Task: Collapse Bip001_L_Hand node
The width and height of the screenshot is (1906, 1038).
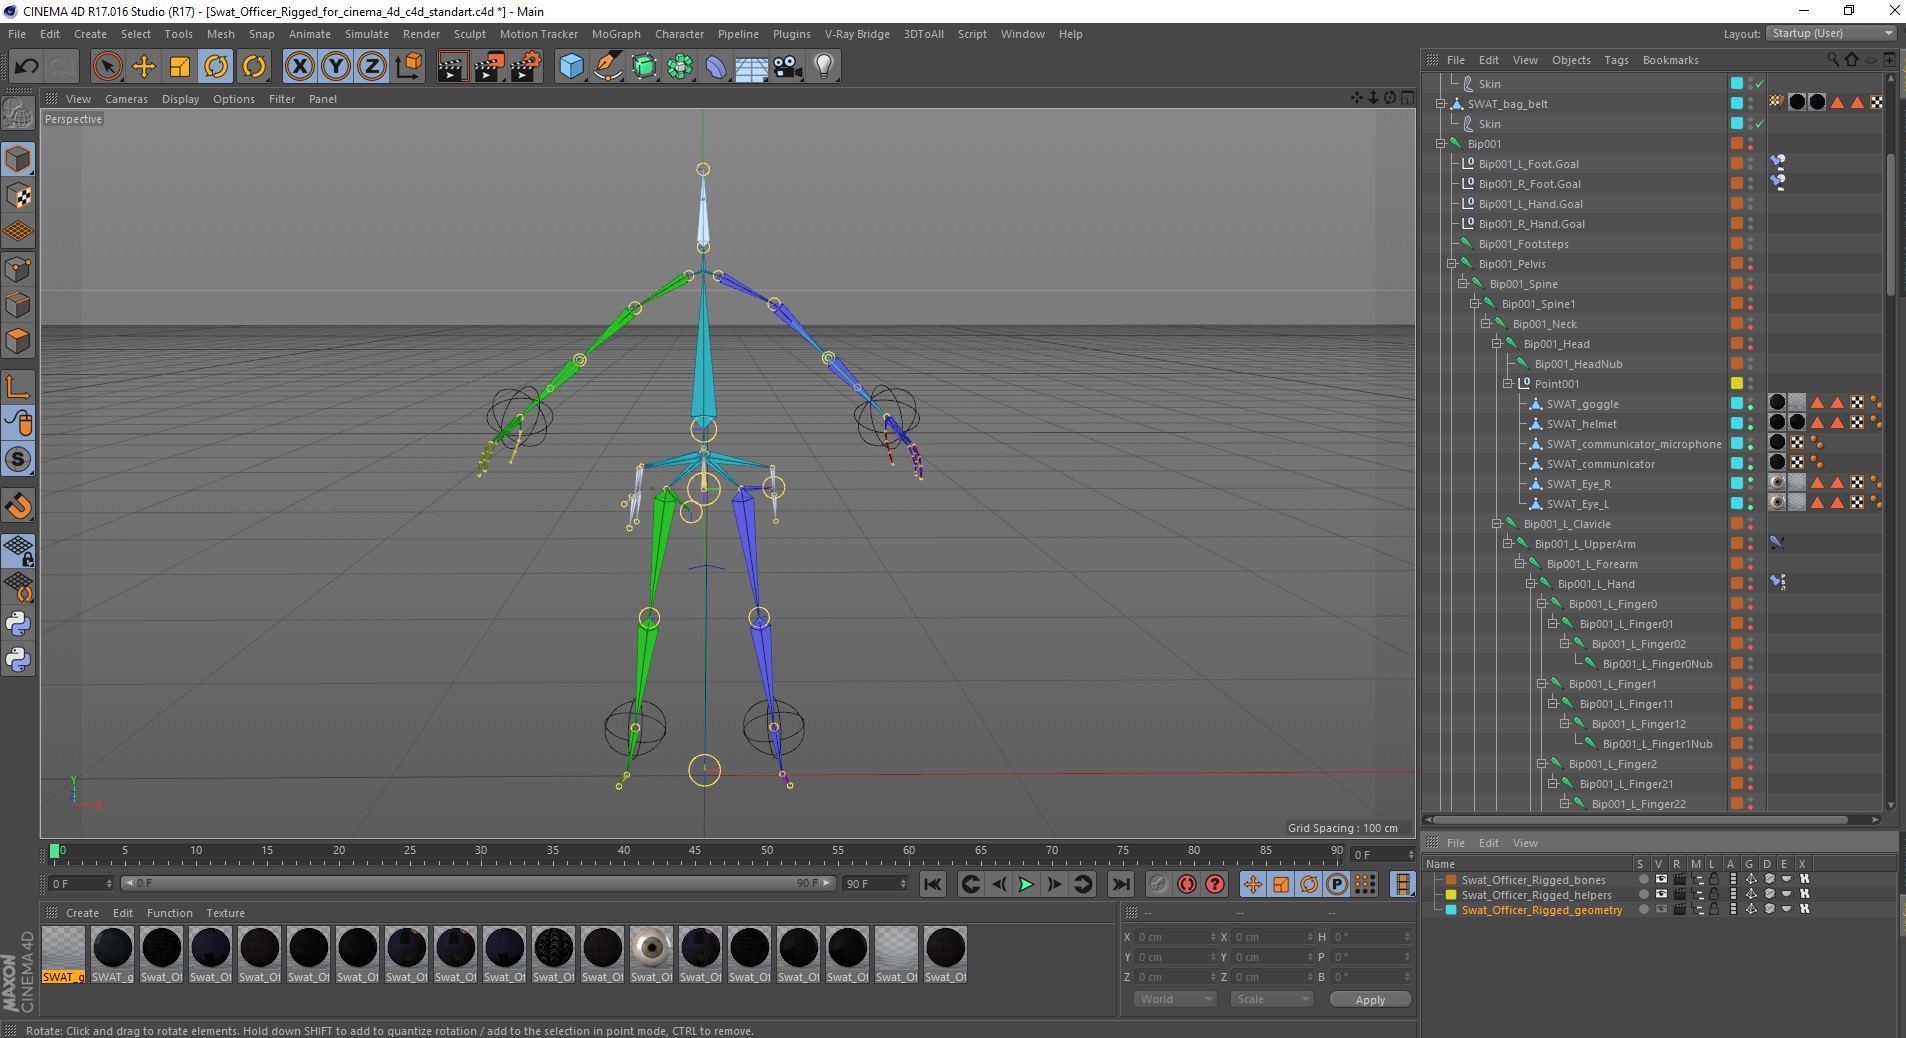Action: pos(1531,584)
